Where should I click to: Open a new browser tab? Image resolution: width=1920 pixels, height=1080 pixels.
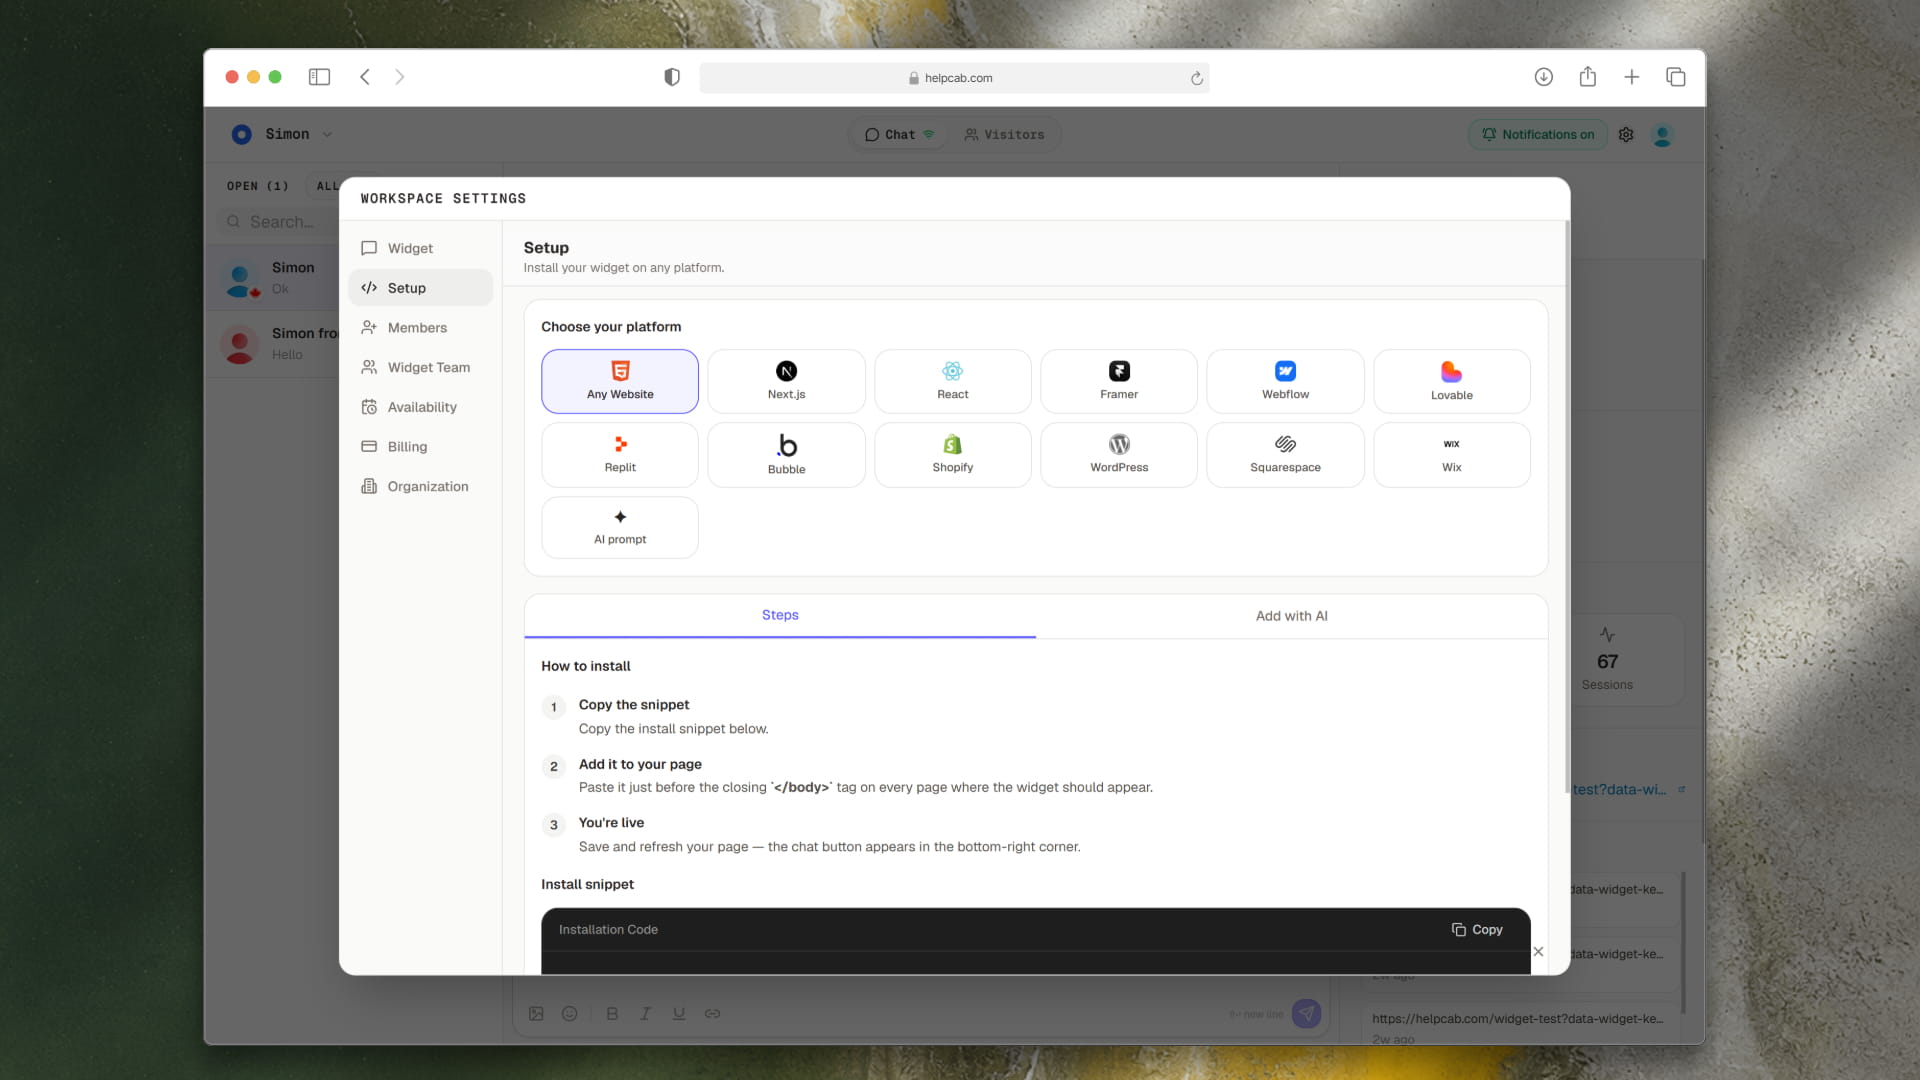(x=1631, y=77)
